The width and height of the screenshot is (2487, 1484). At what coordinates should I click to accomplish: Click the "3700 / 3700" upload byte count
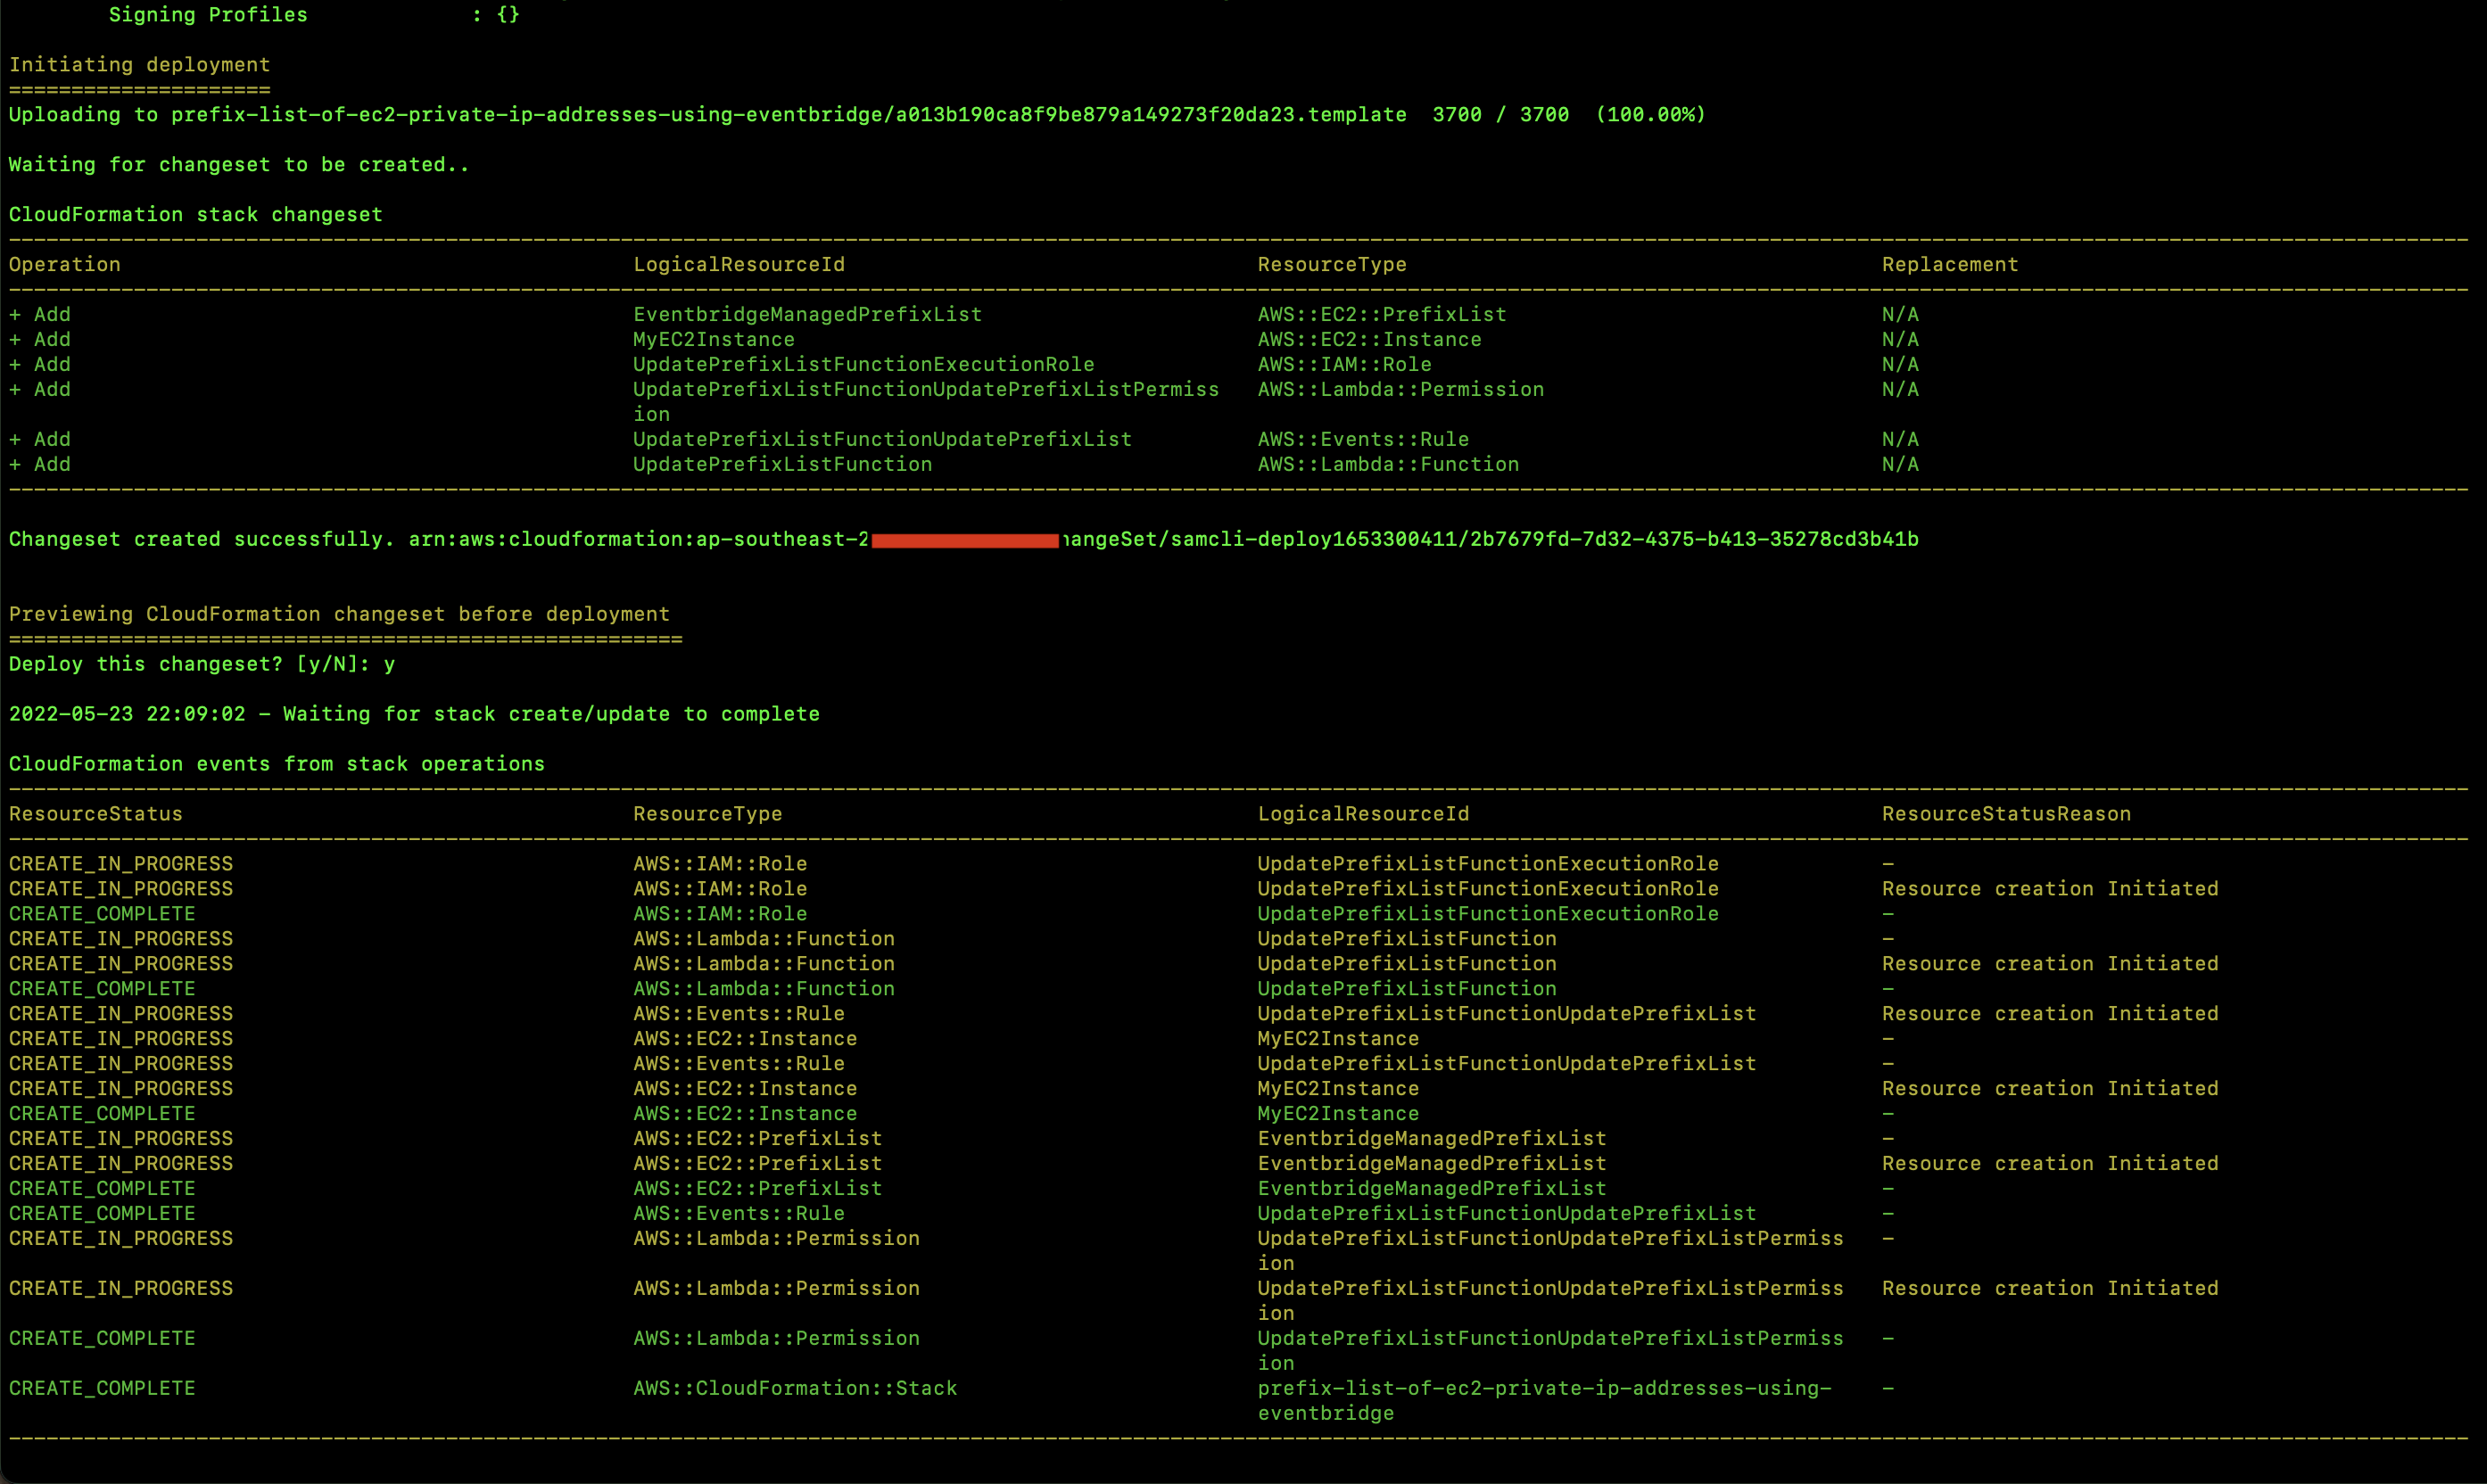[x=1501, y=115]
